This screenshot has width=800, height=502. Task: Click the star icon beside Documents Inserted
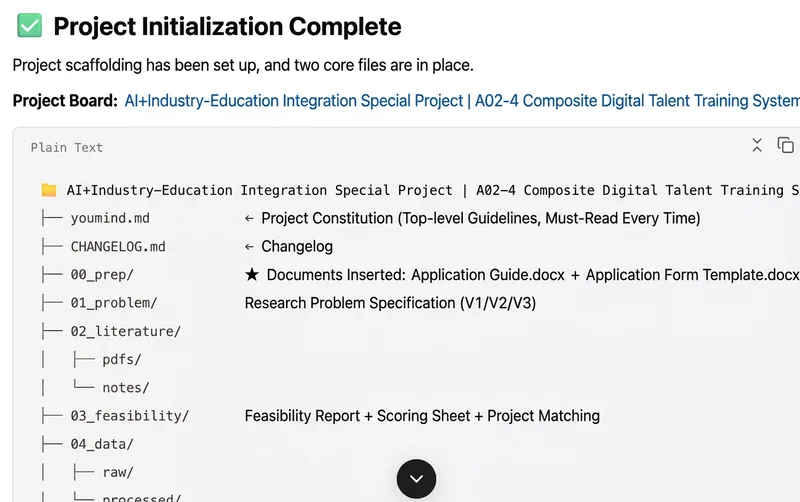tap(252, 274)
